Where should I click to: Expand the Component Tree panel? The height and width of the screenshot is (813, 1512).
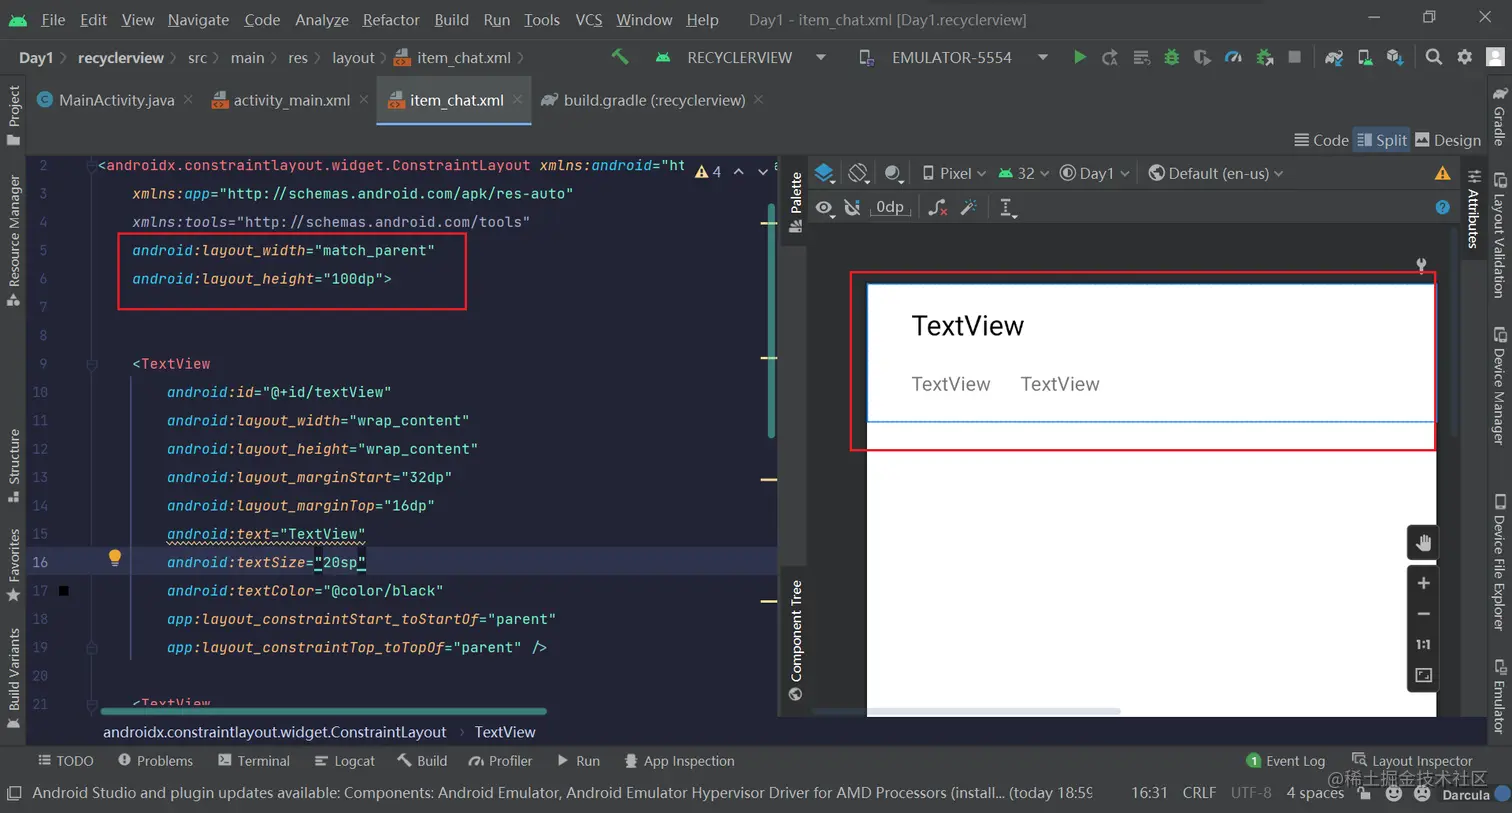click(796, 640)
